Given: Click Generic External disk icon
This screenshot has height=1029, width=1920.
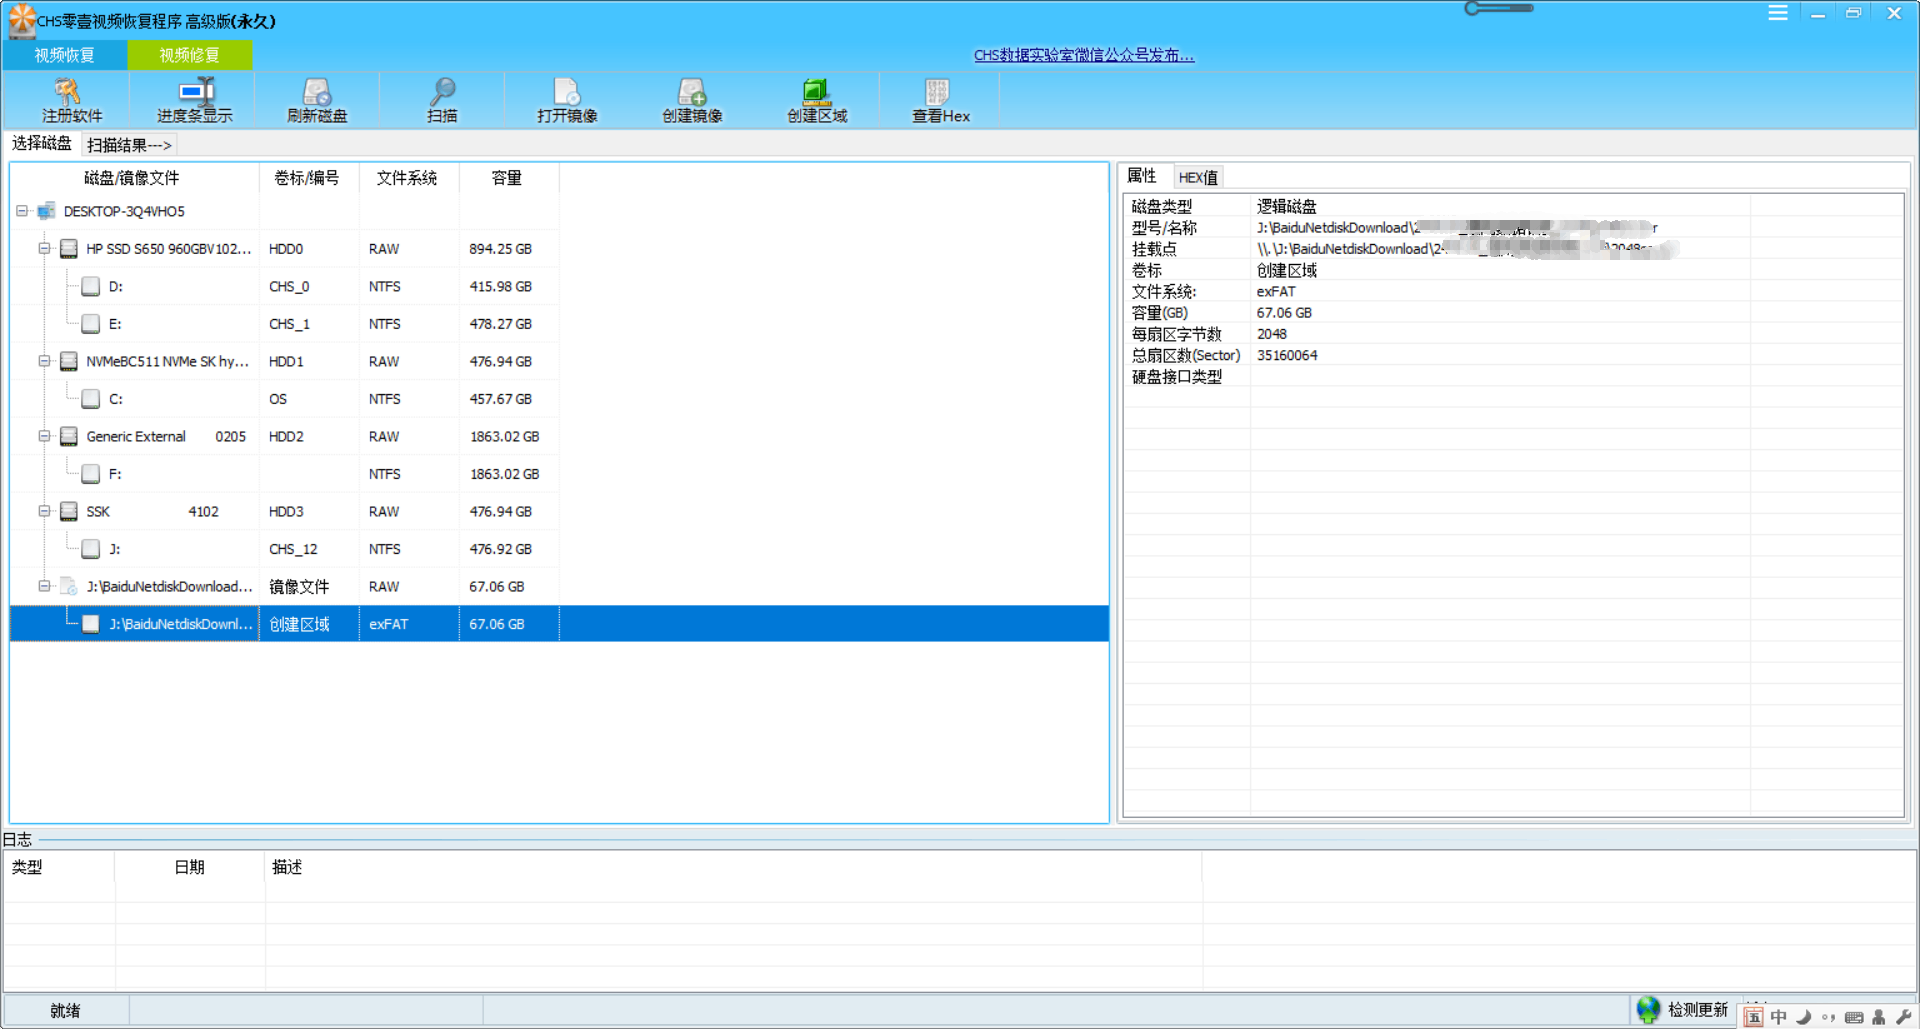Looking at the screenshot, I should pyautogui.click(x=69, y=436).
